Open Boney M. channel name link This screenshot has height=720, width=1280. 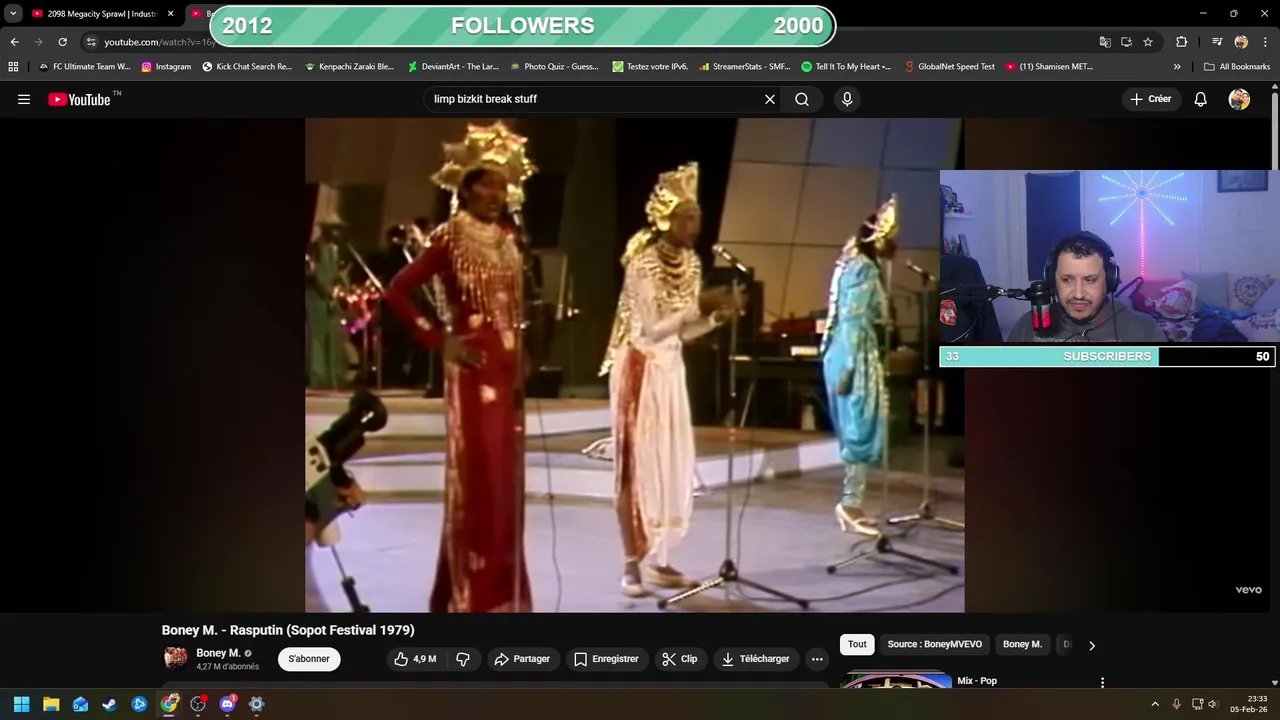(x=218, y=653)
